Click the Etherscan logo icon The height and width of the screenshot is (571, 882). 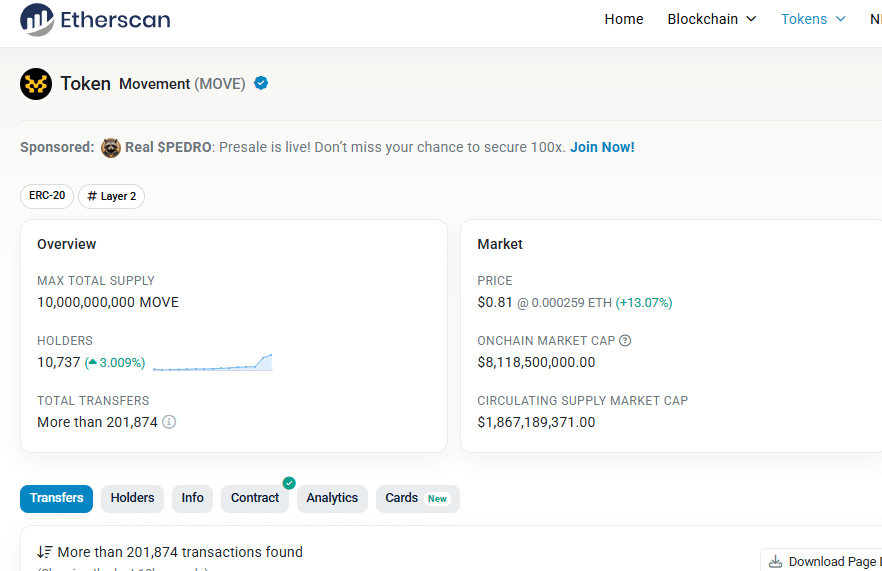[38, 20]
